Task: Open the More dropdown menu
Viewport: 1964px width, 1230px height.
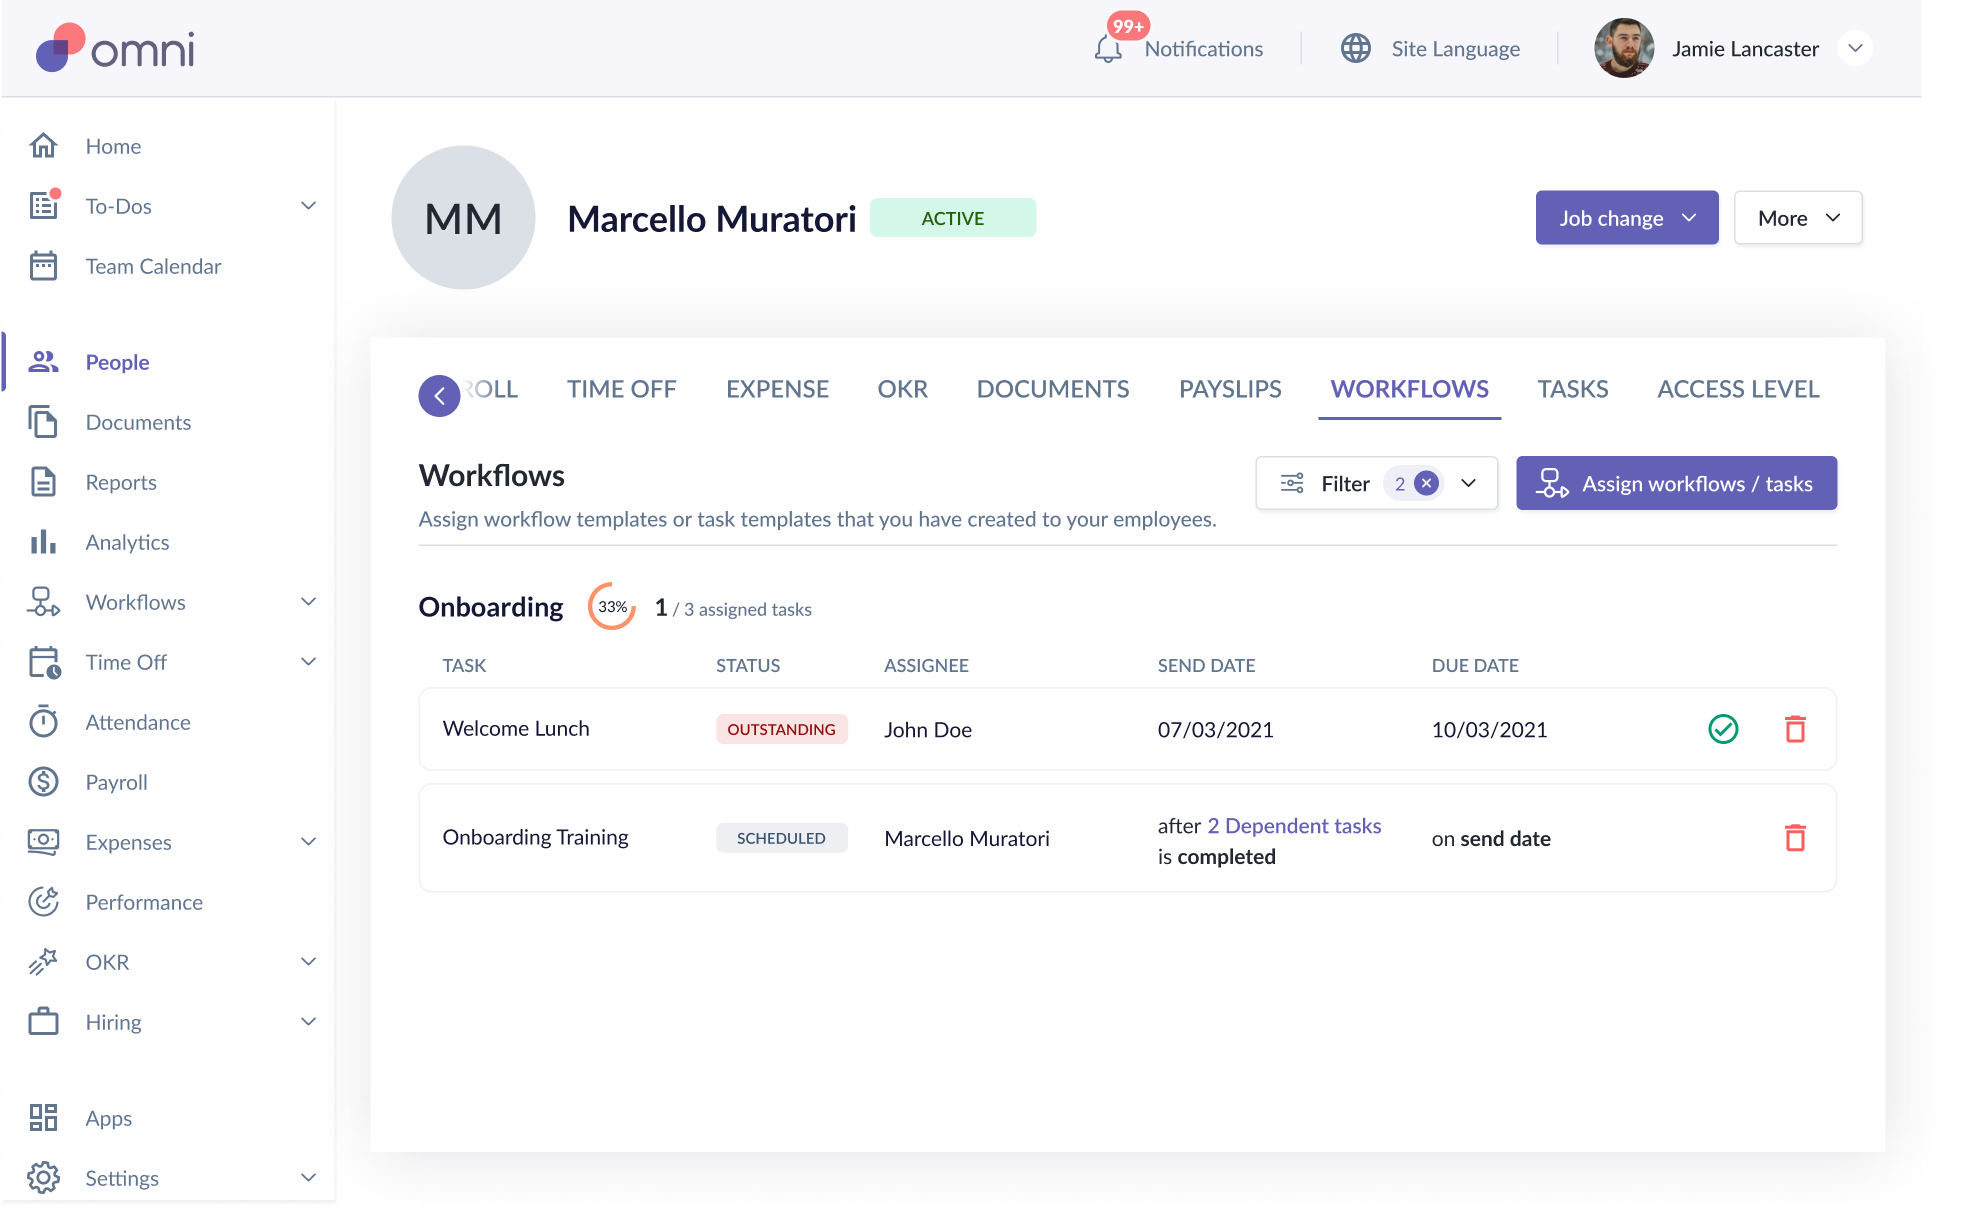Action: 1797,218
